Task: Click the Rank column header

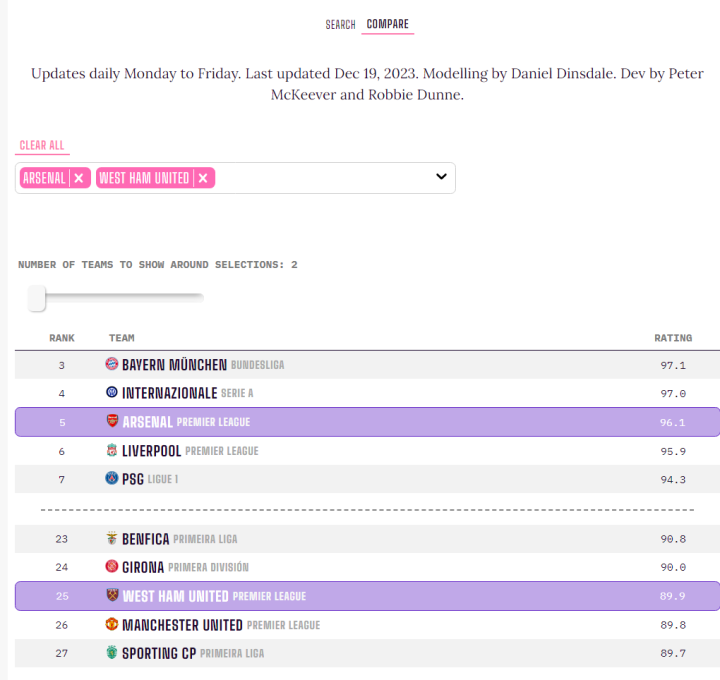Action: (x=62, y=338)
